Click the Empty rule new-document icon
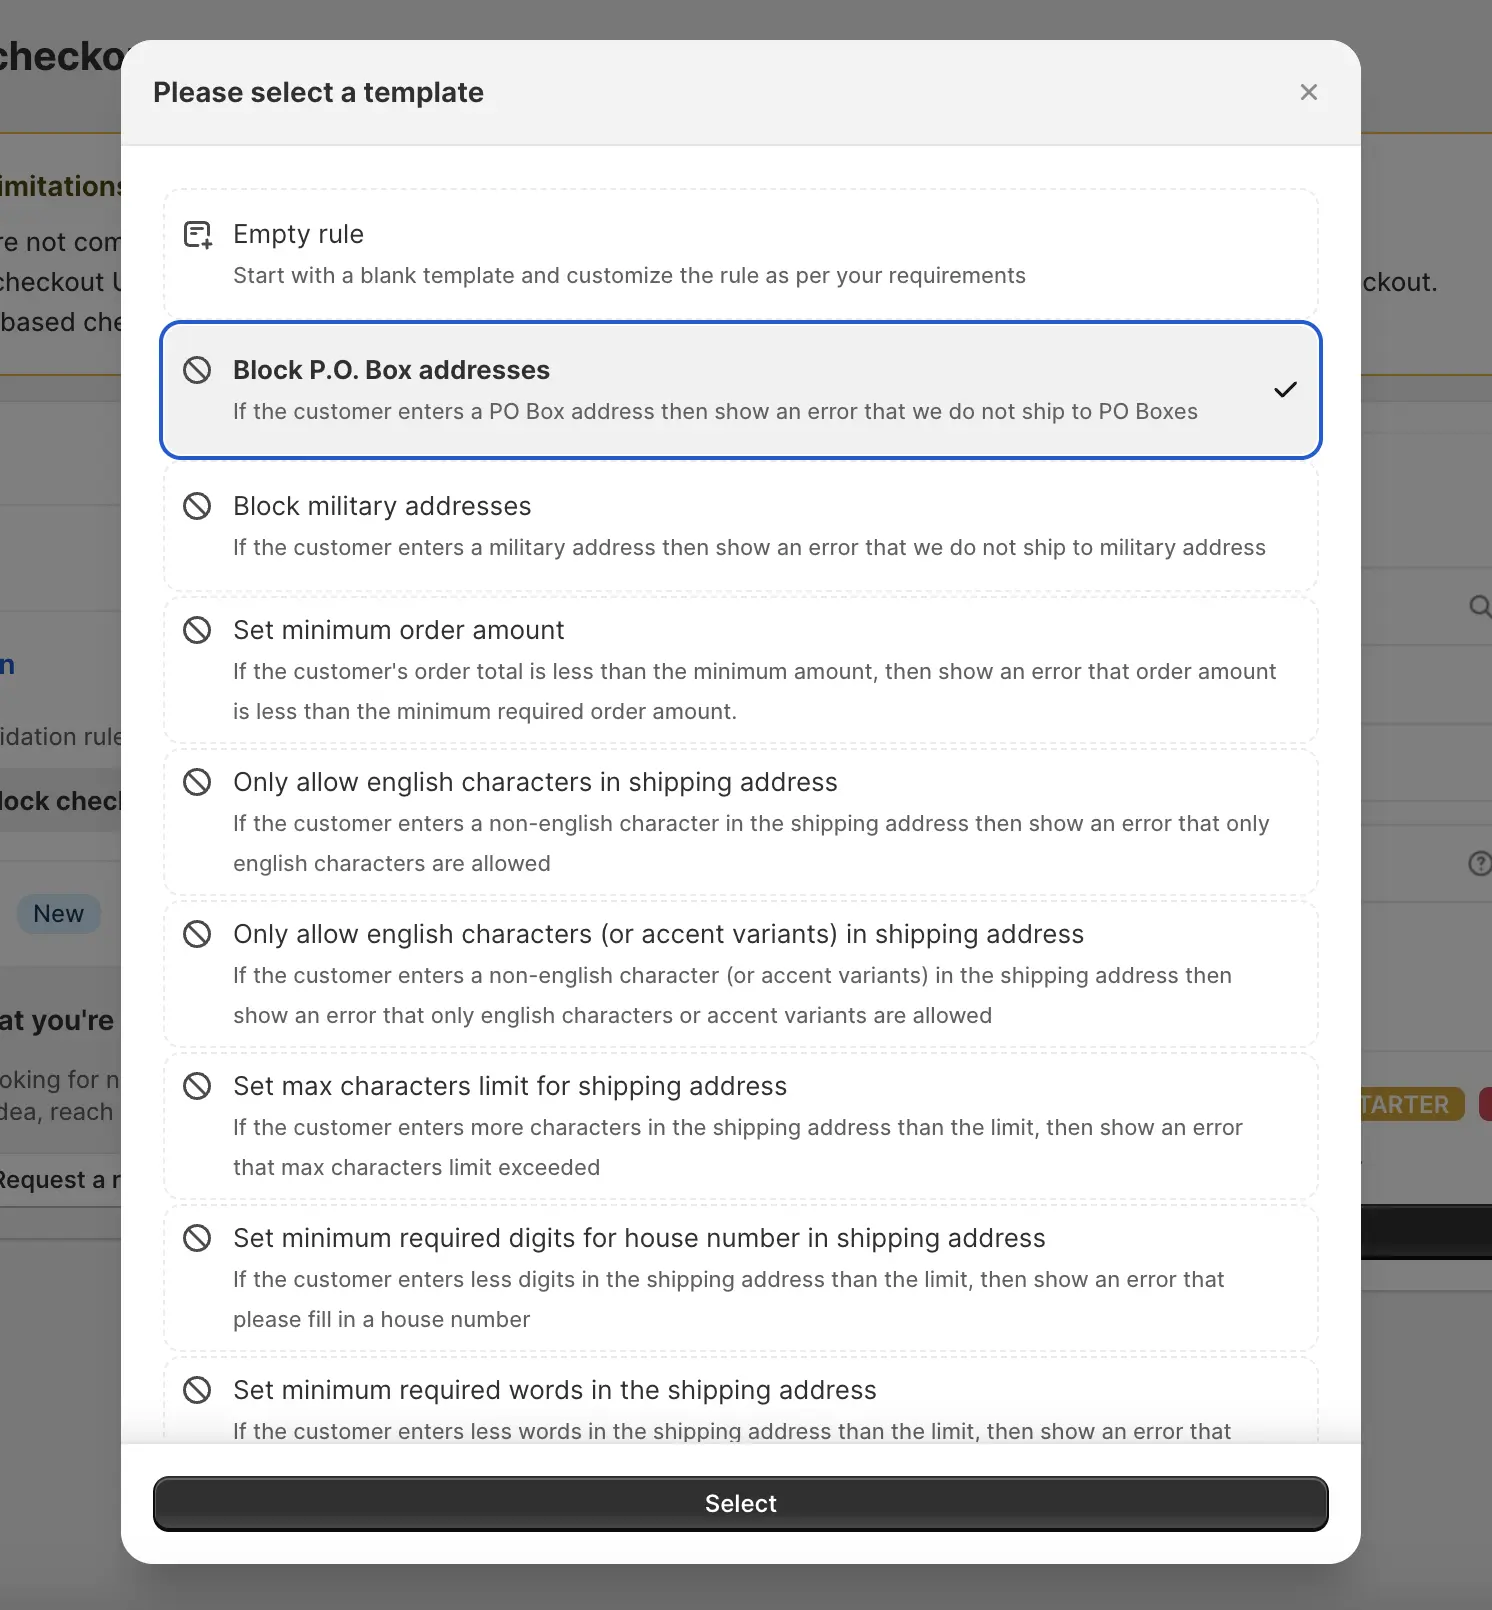Viewport: 1492px width, 1610px height. 197,234
